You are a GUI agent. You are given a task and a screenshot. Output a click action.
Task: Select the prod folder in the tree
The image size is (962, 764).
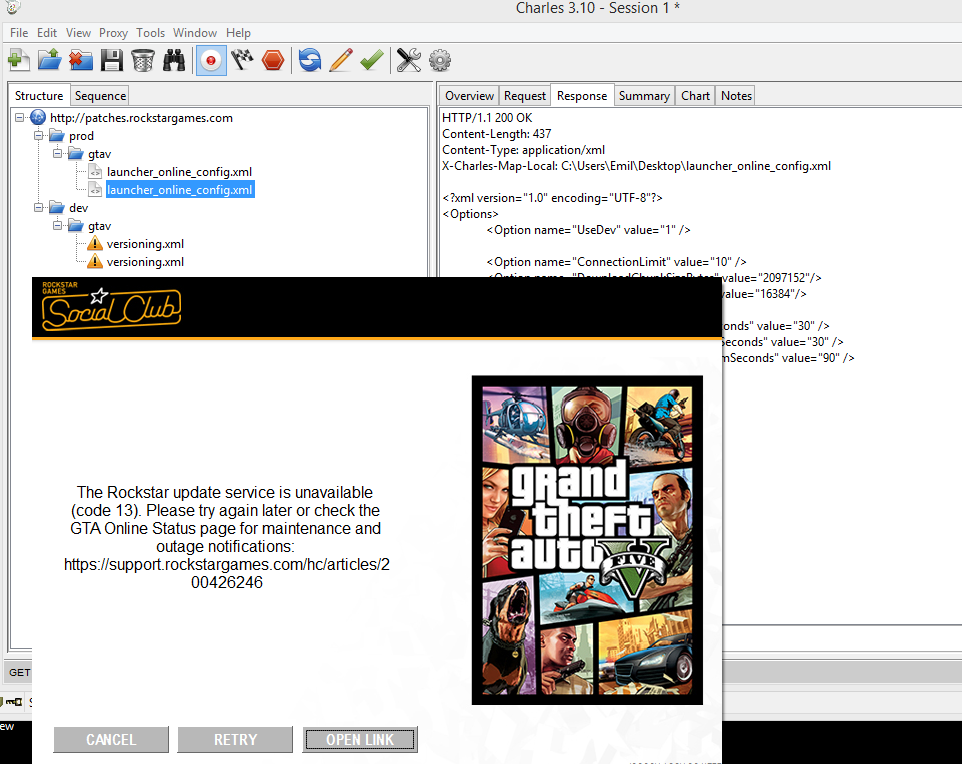[81, 136]
